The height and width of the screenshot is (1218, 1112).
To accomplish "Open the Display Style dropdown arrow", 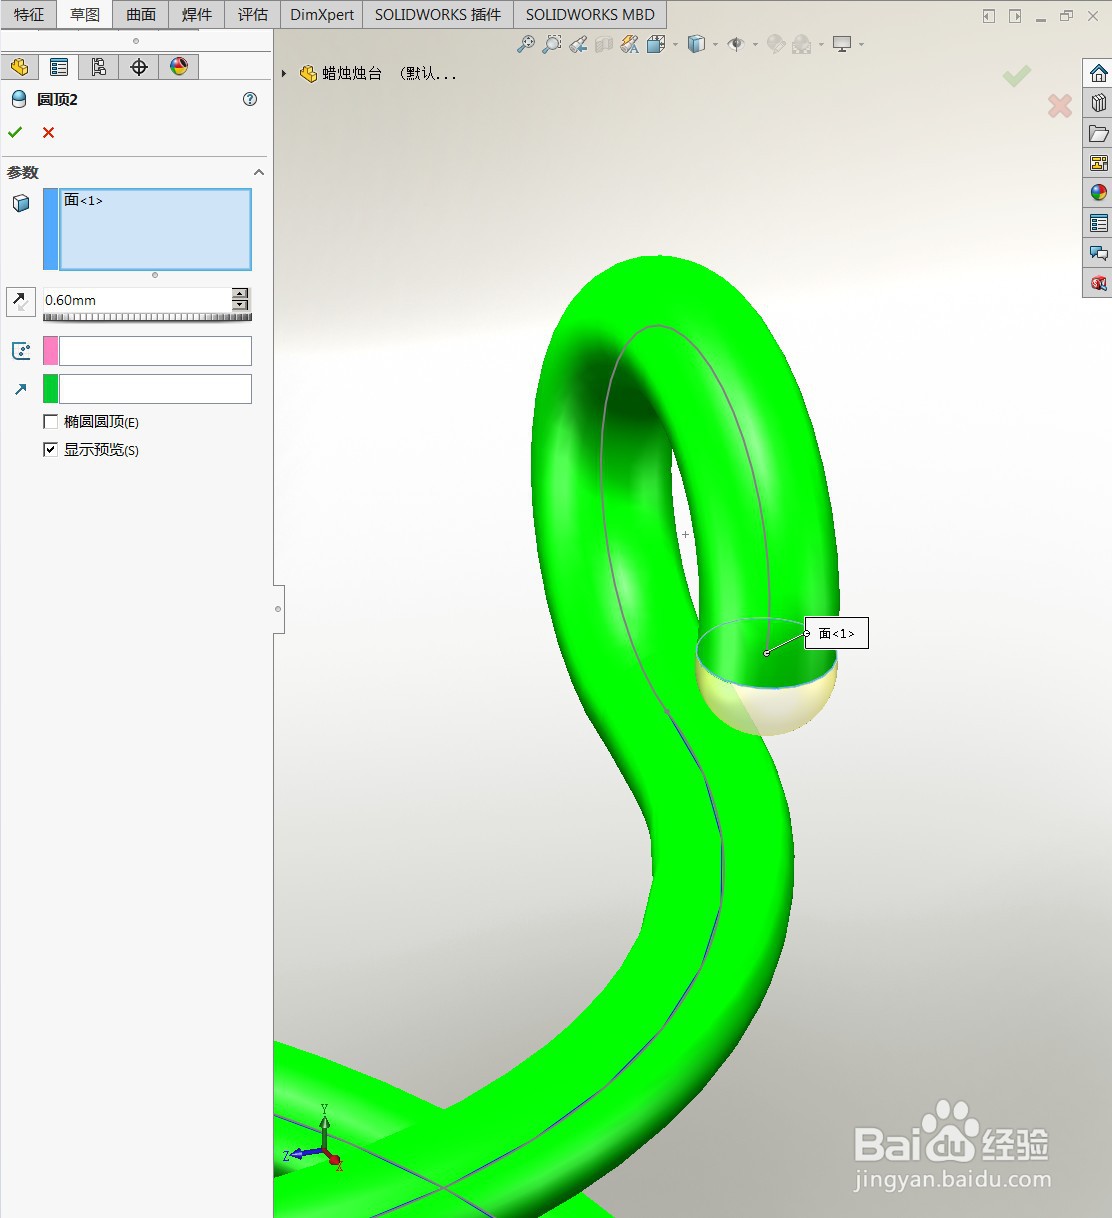I will coord(716,44).
